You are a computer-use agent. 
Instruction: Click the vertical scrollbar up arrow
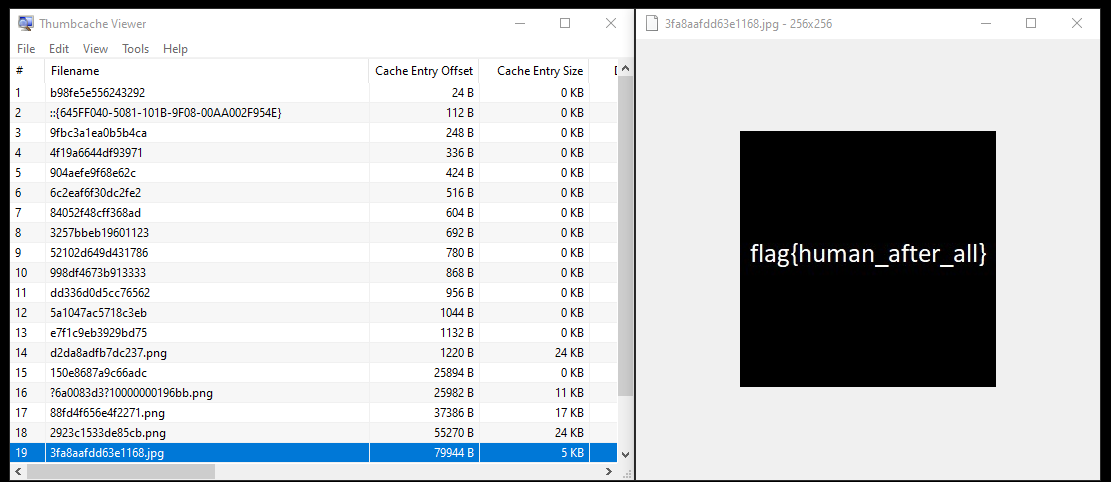point(625,69)
